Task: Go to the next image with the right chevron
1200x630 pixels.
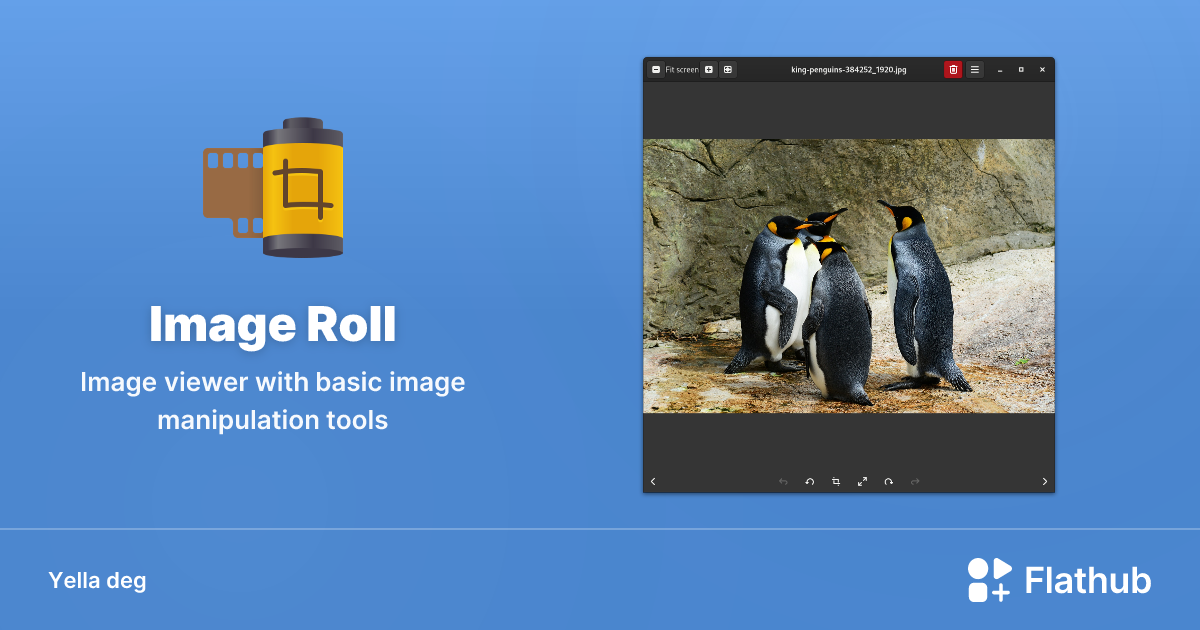Action: pyautogui.click(x=1044, y=481)
